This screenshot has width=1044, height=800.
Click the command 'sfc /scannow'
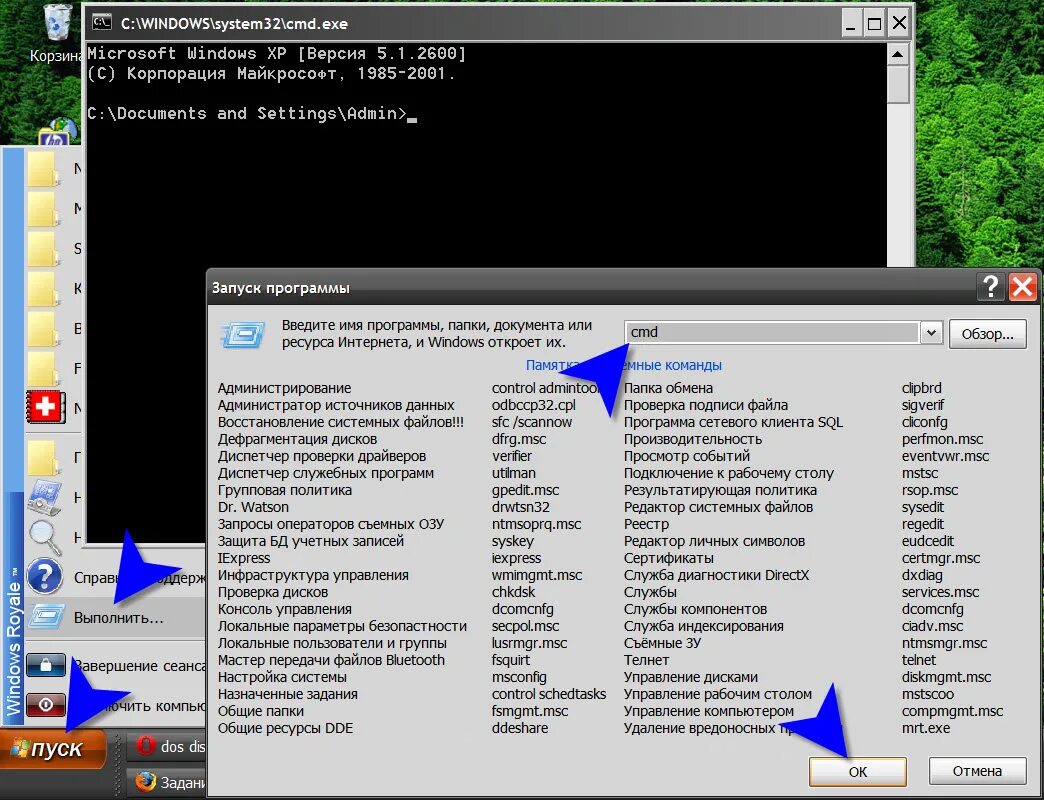(x=531, y=422)
